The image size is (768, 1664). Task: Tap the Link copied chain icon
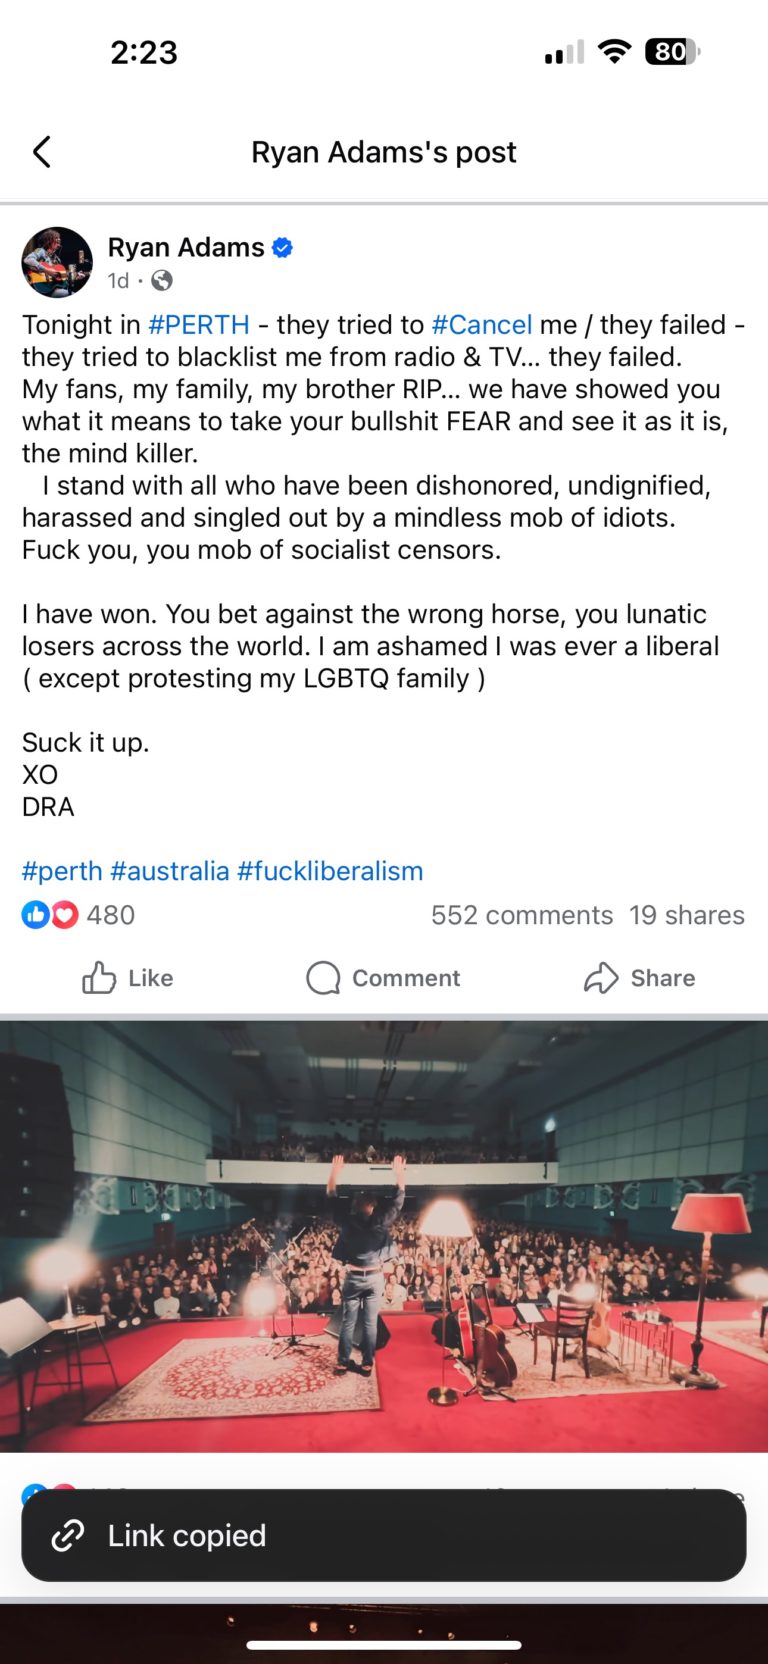tap(68, 1535)
